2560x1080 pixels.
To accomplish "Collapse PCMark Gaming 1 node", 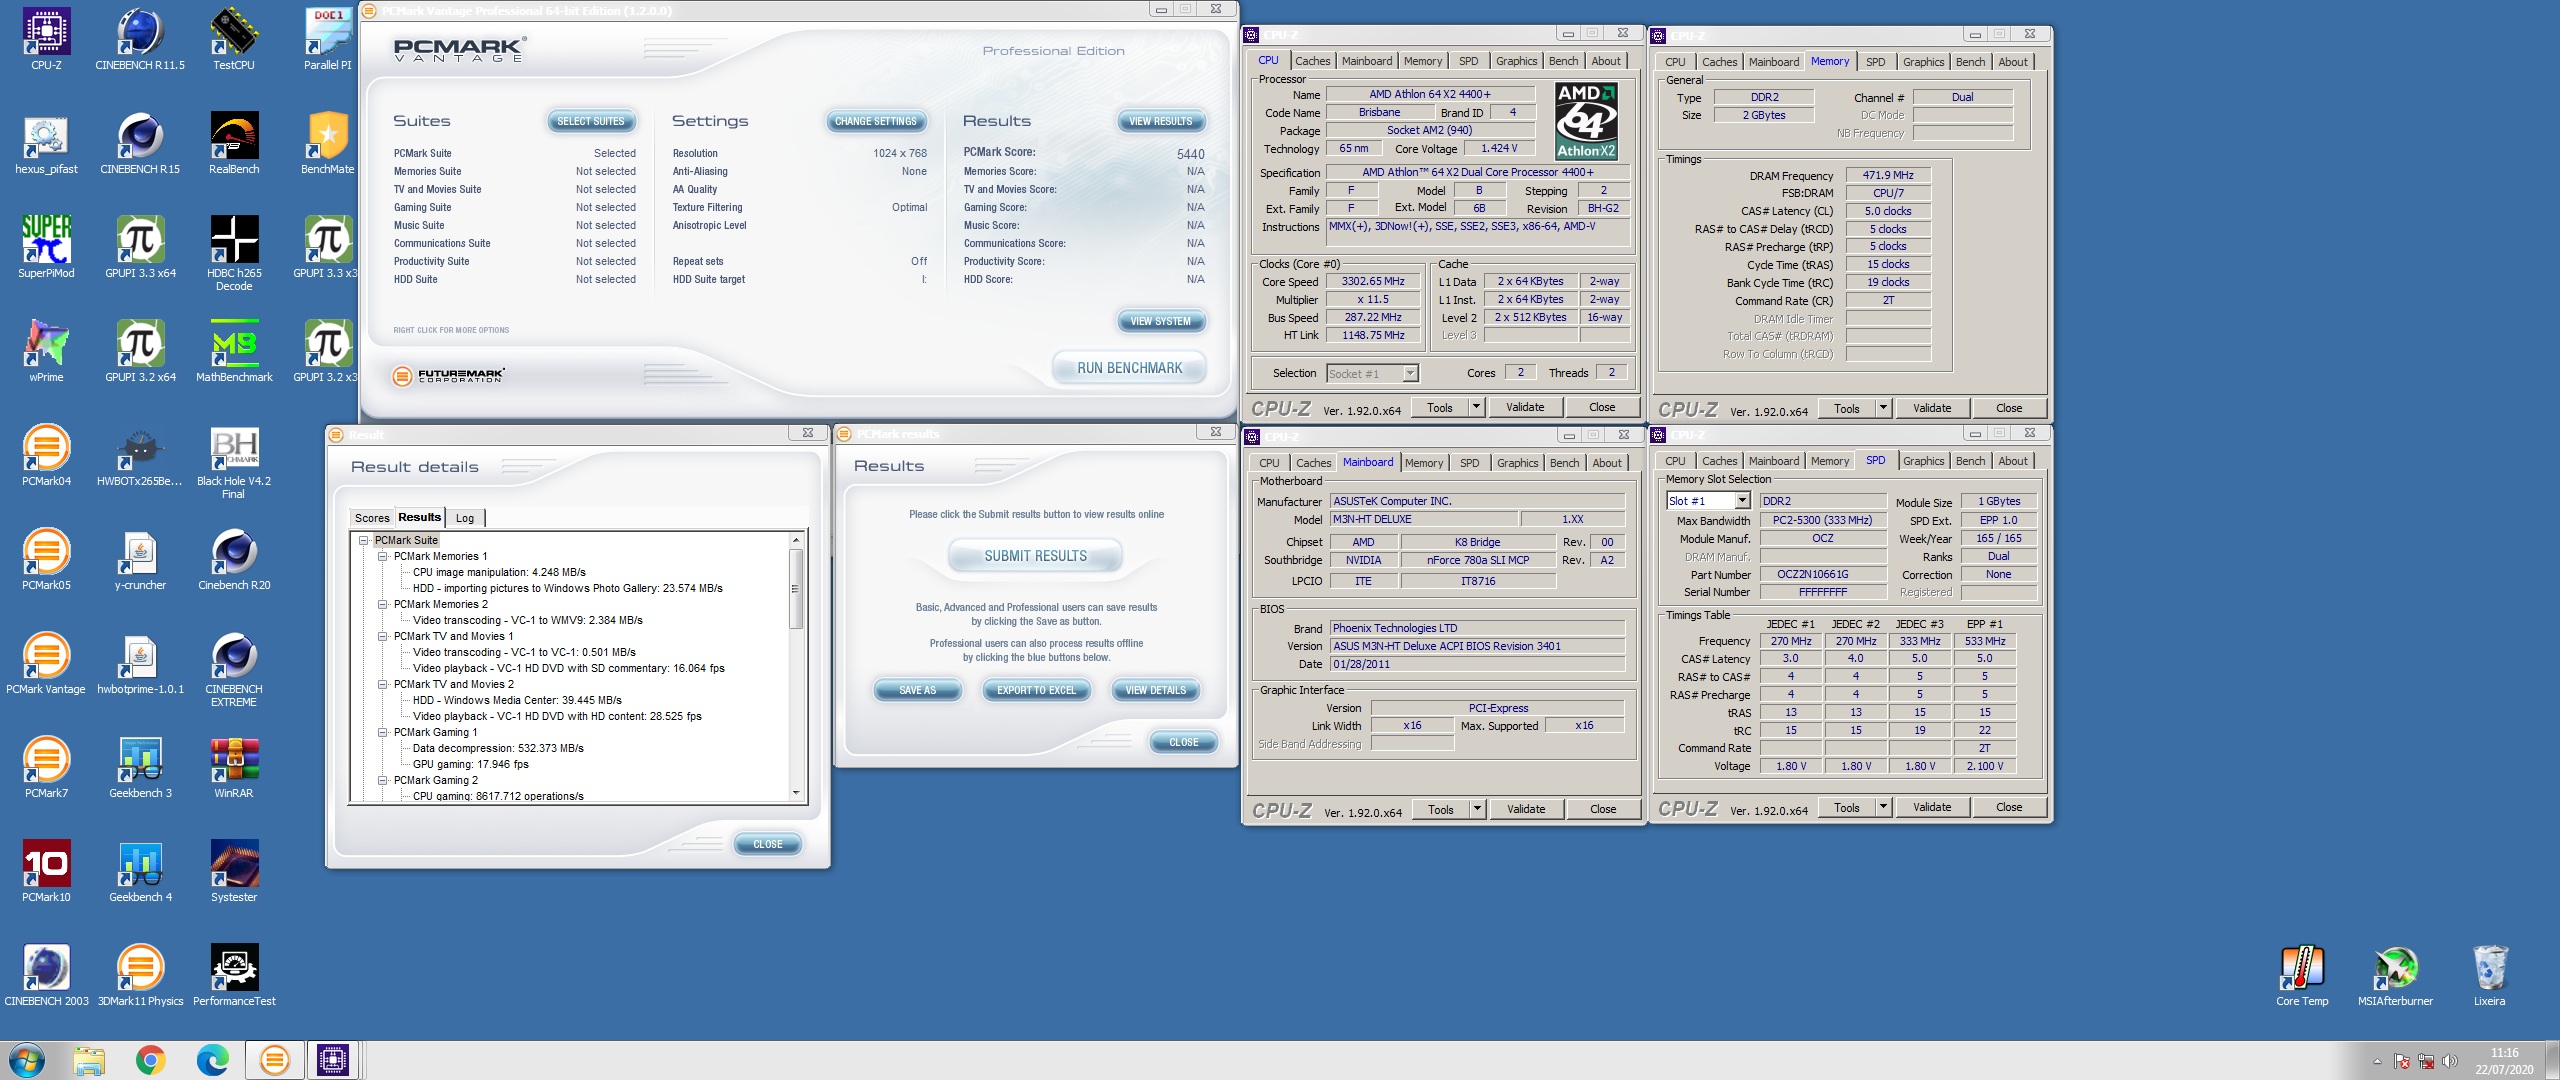I will [382, 732].
